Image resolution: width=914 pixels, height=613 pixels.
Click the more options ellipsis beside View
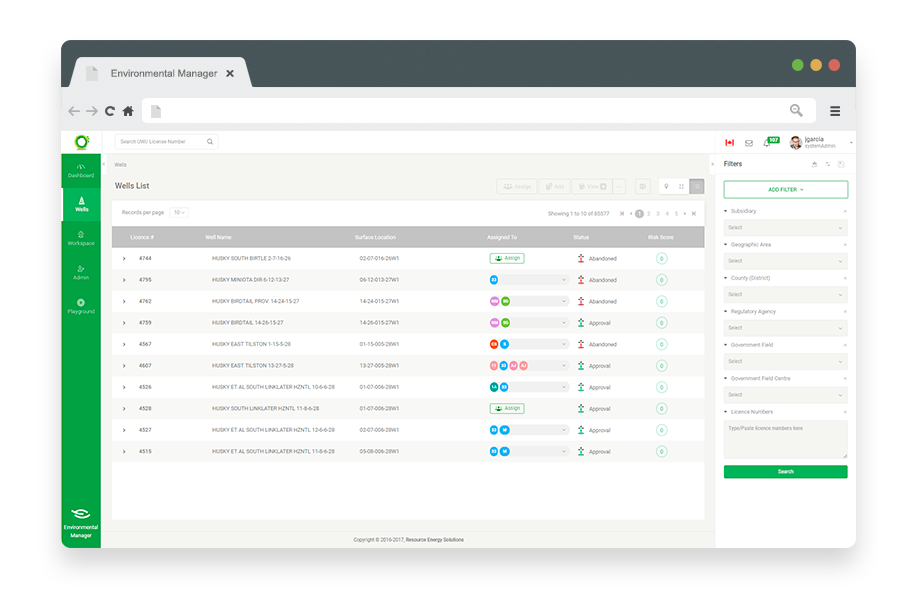(619, 186)
